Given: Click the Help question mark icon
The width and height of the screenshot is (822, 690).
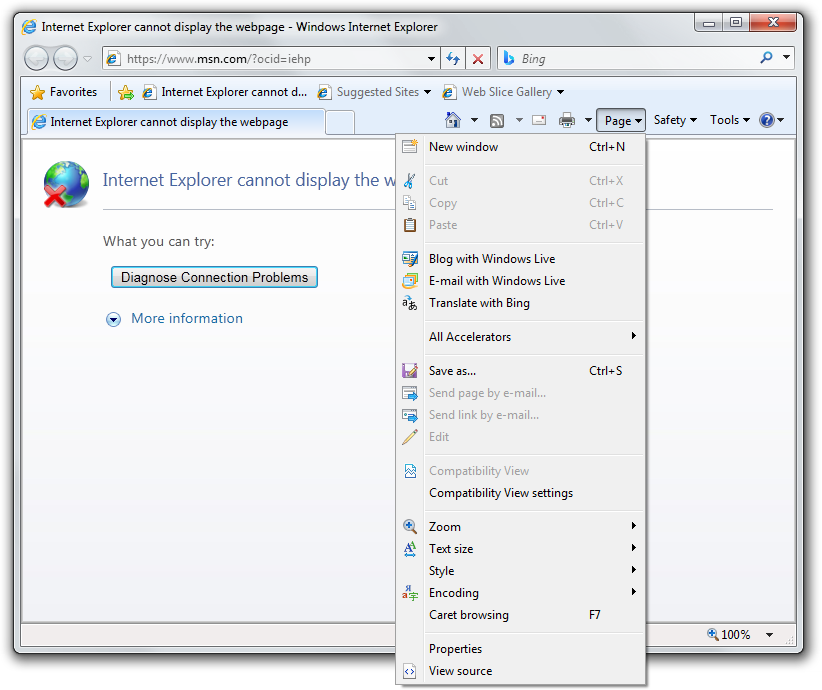Looking at the screenshot, I should (767, 120).
